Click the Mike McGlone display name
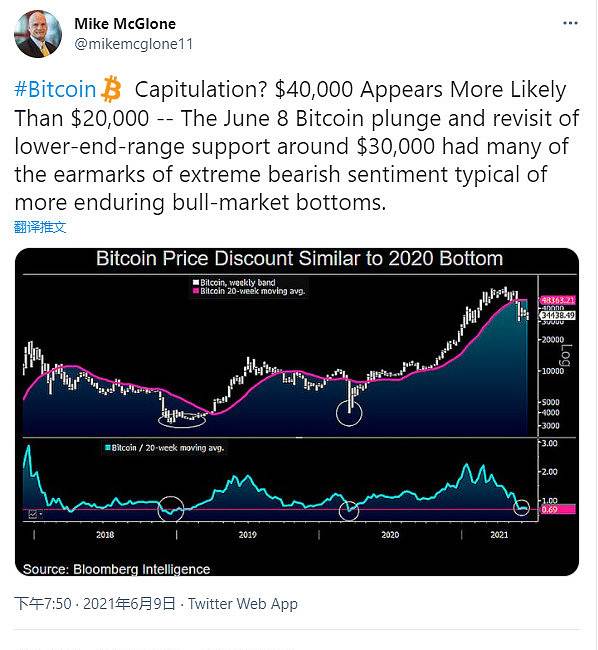This screenshot has width=598, height=650. point(125,24)
